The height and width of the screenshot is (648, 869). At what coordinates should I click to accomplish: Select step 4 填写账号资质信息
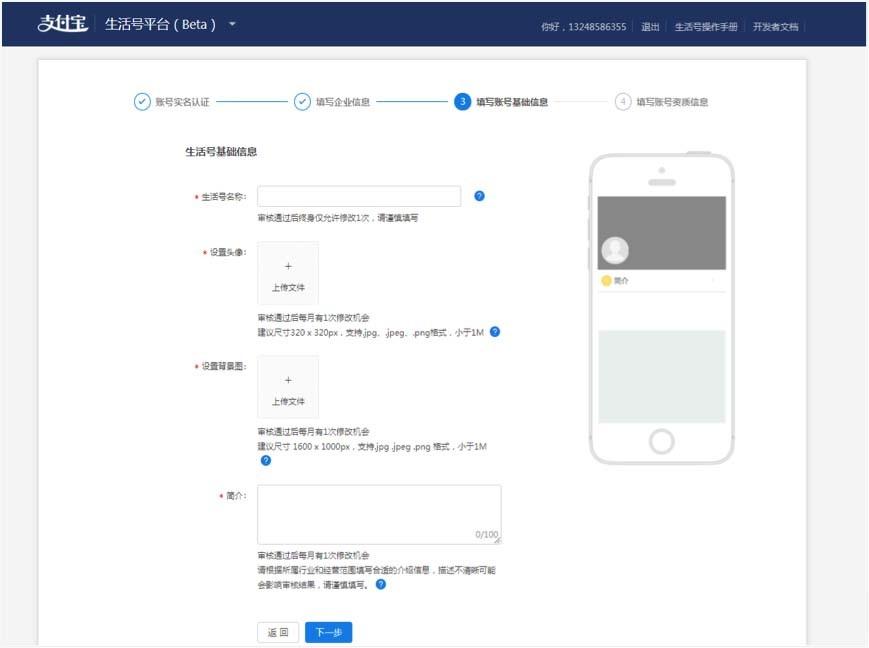[x=621, y=100]
